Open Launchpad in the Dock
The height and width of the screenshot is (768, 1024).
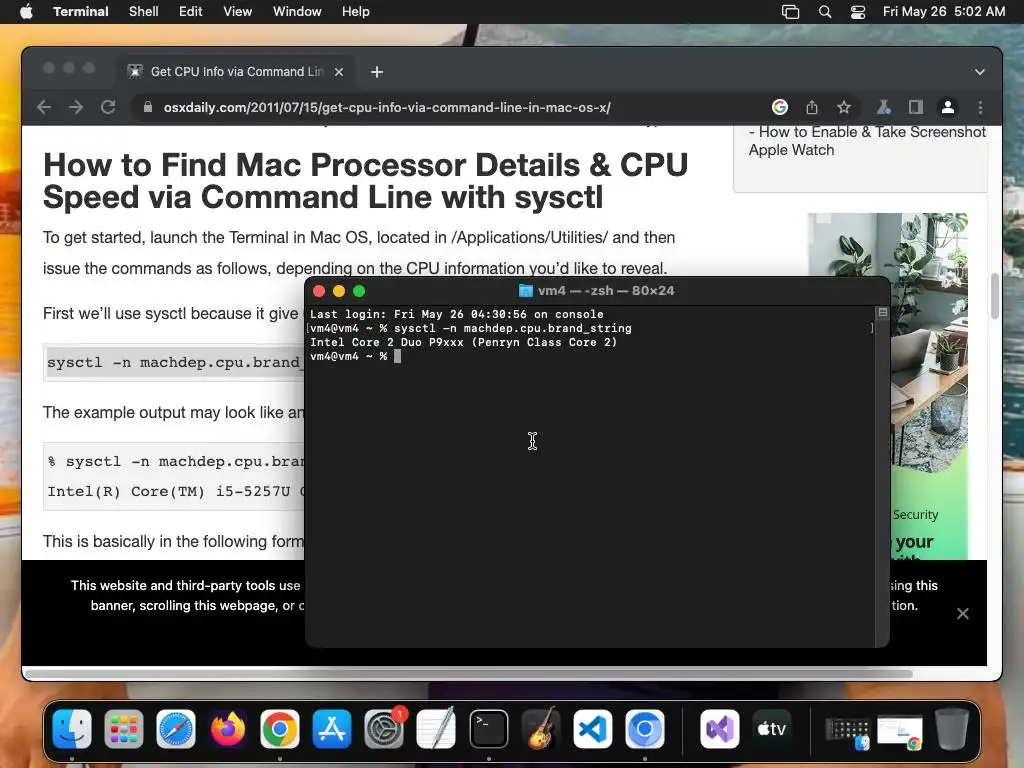123,729
